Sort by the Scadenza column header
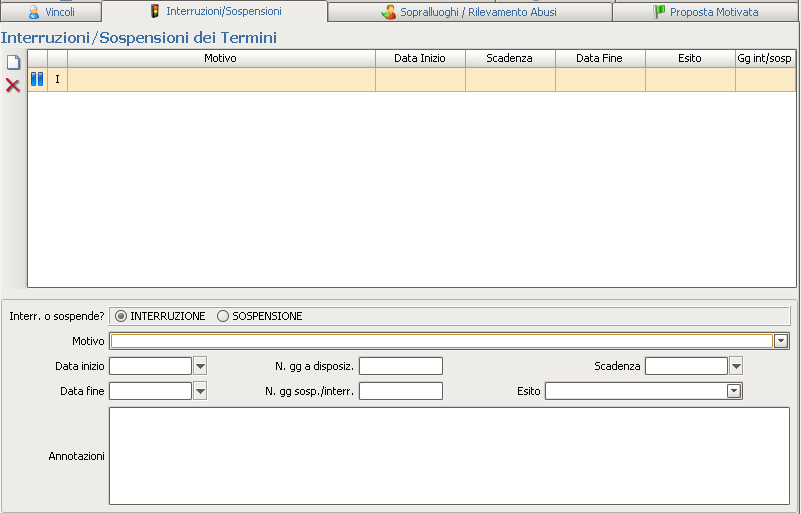 pyautogui.click(x=510, y=58)
